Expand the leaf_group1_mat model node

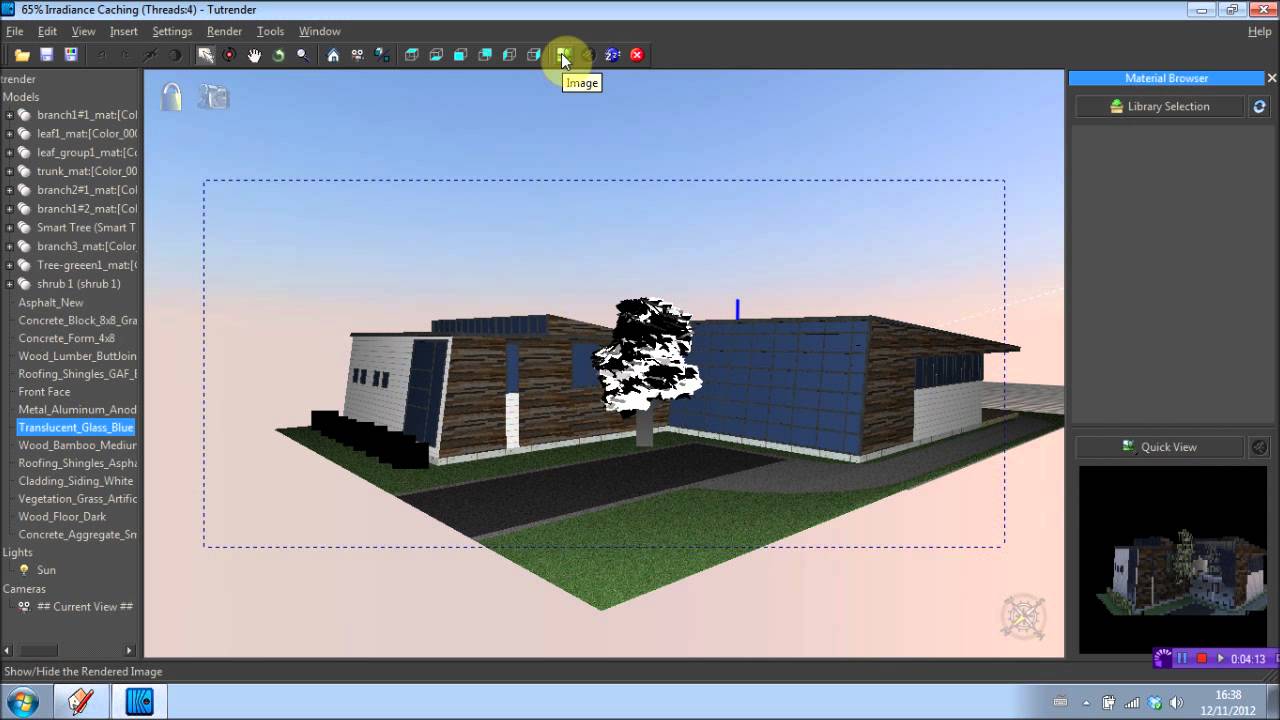point(9,153)
